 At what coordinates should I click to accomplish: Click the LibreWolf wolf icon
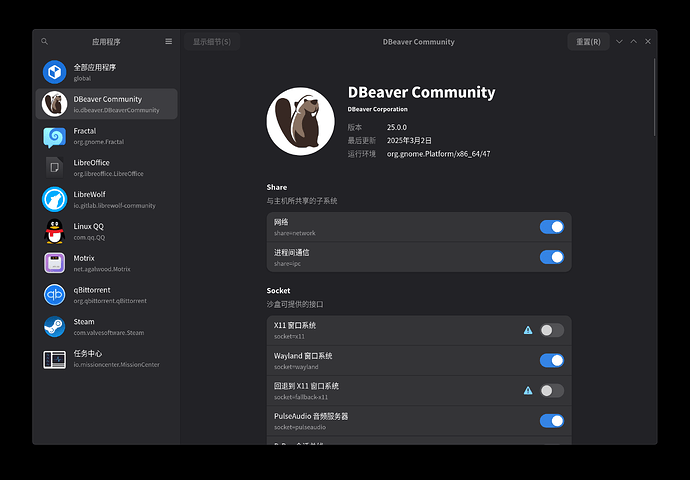55,199
